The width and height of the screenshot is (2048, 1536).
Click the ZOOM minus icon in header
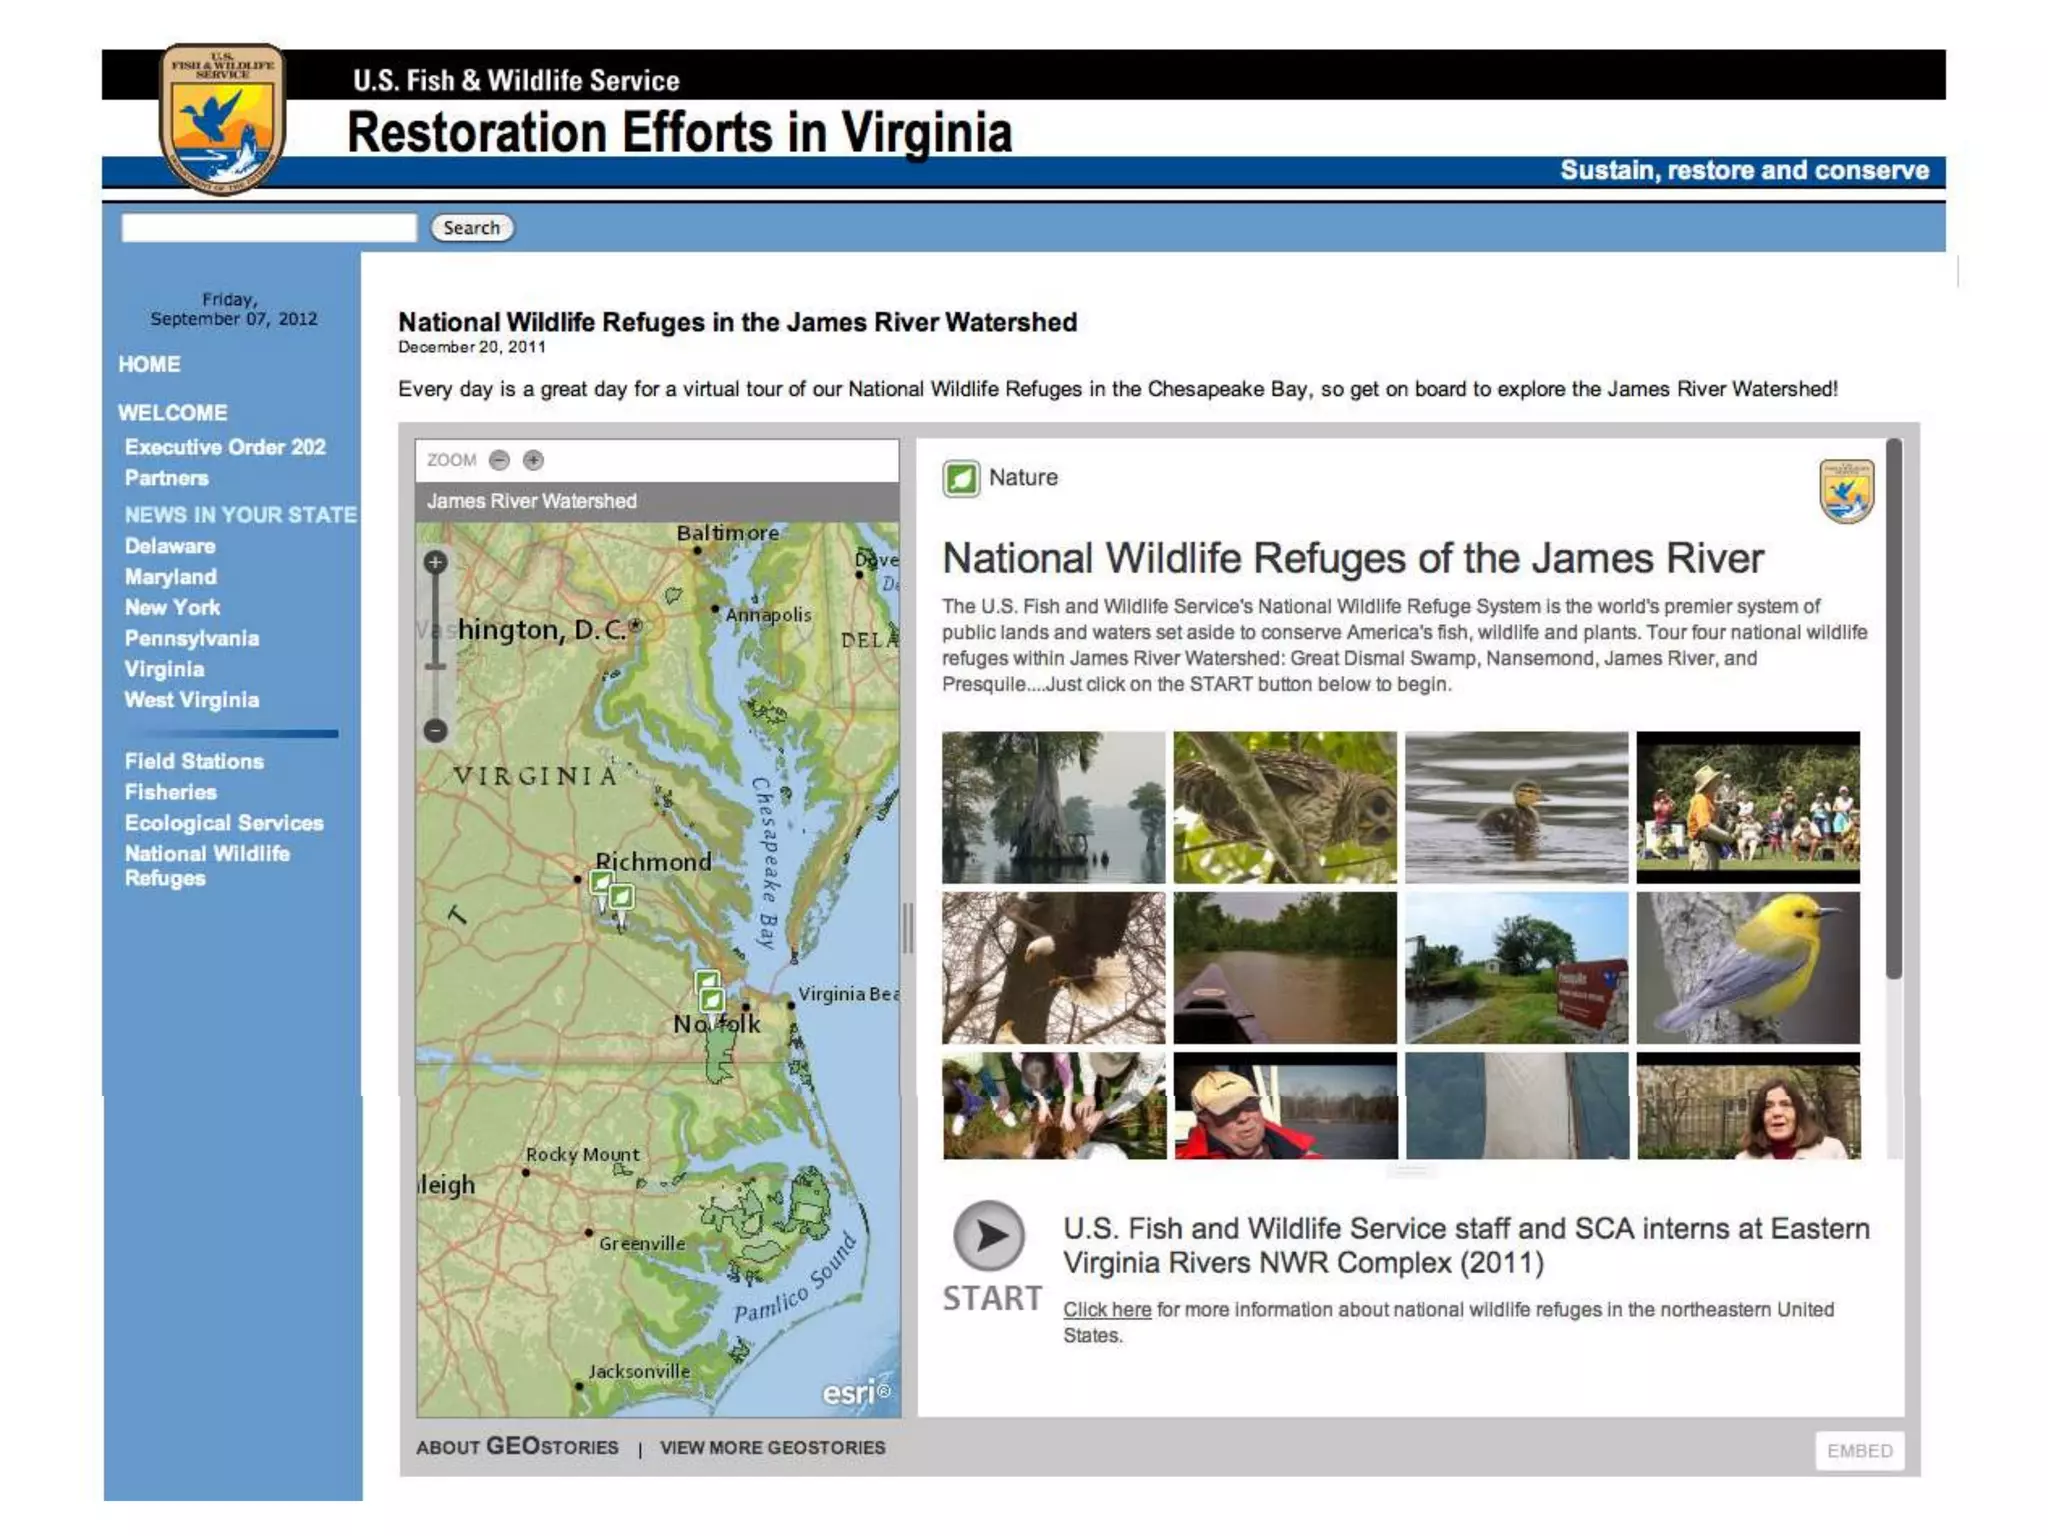[499, 460]
